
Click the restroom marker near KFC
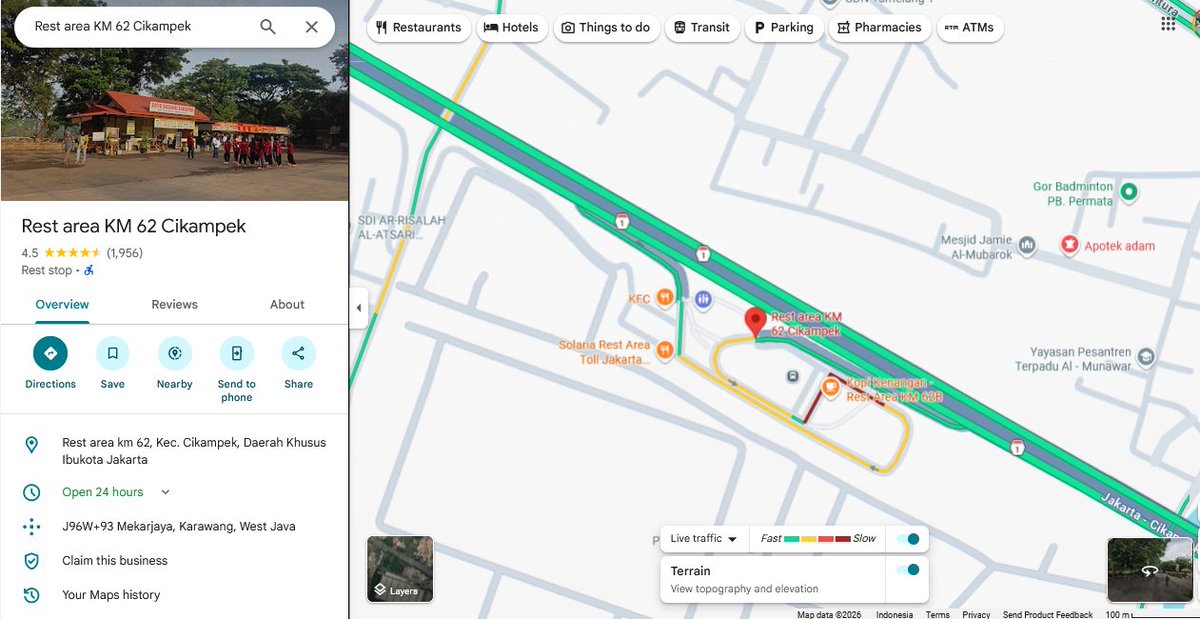[x=703, y=298]
